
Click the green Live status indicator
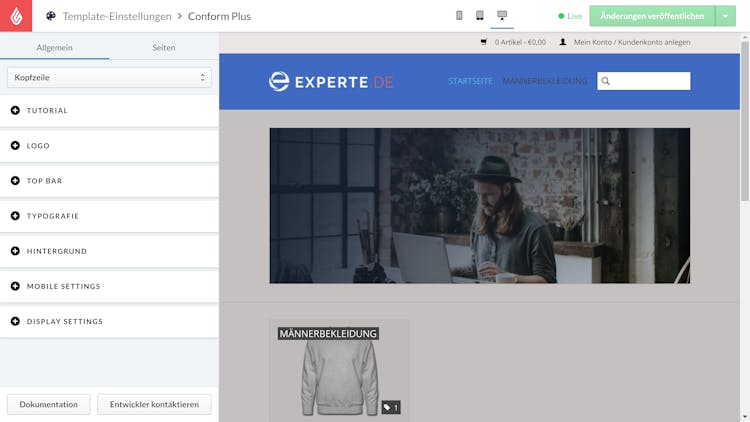pos(570,16)
